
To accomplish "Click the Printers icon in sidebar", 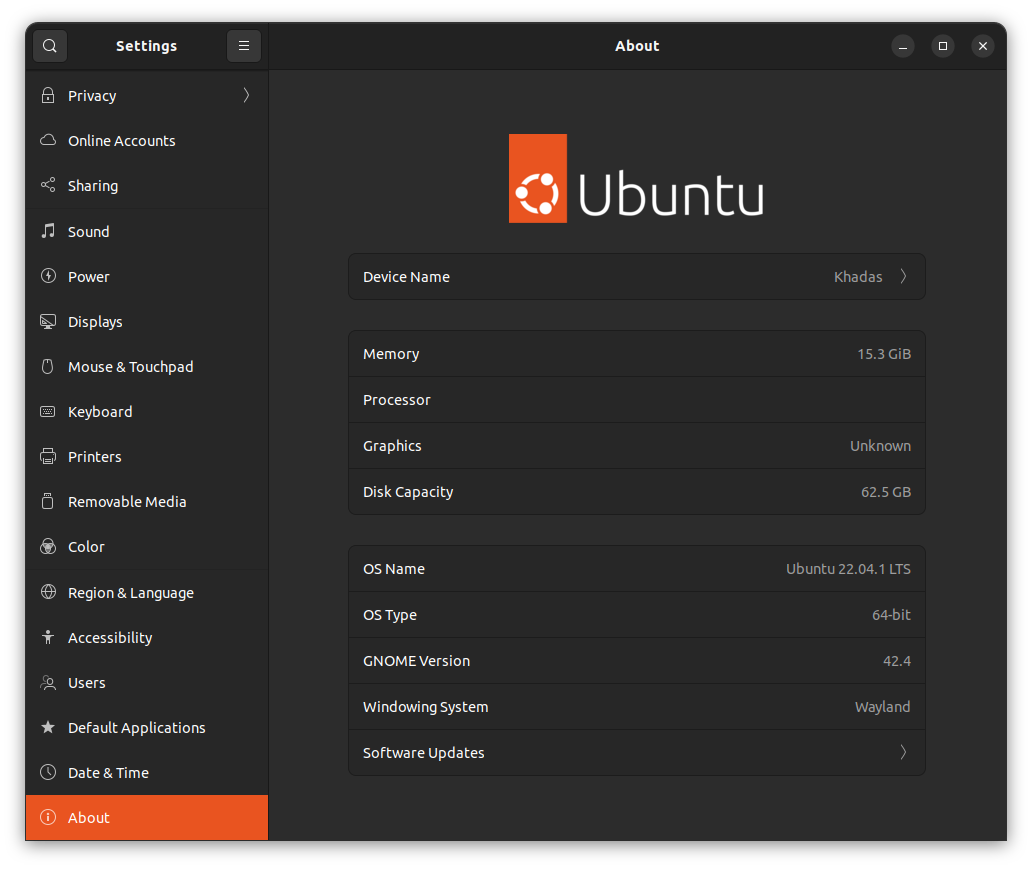I will [48, 456].
